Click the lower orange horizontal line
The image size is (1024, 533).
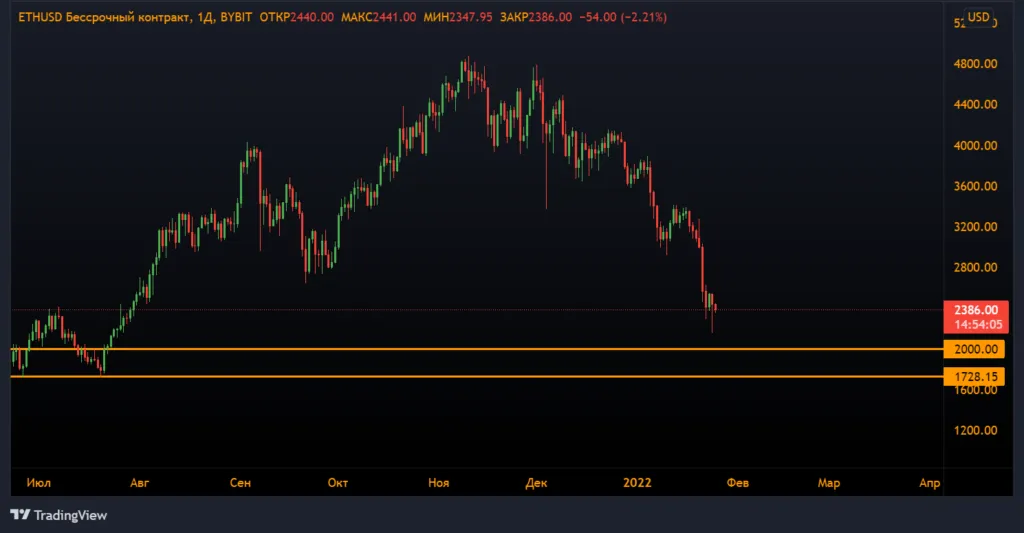(x=477, y=376)
